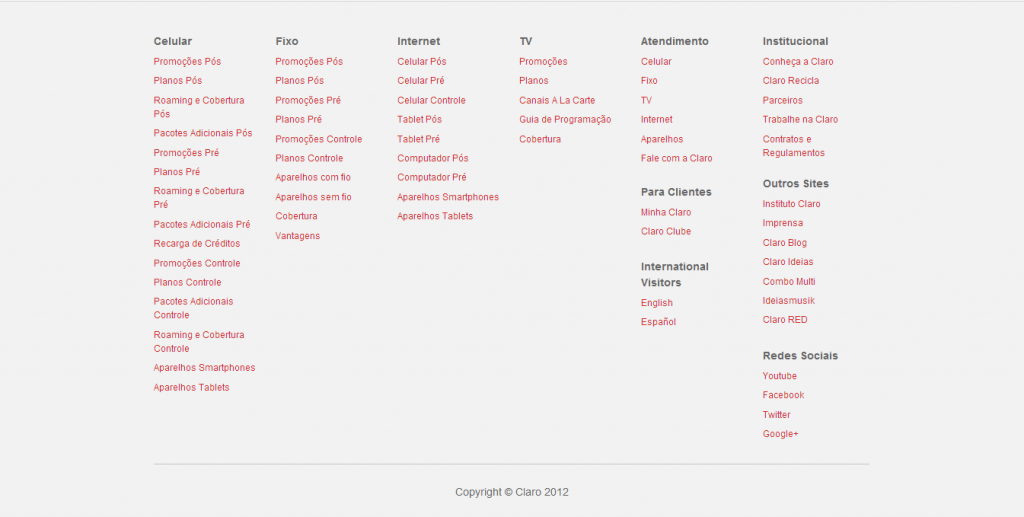Choose the Español language link
The image size is (1024, 517).
pyautogui.click(x=659, y=322)
